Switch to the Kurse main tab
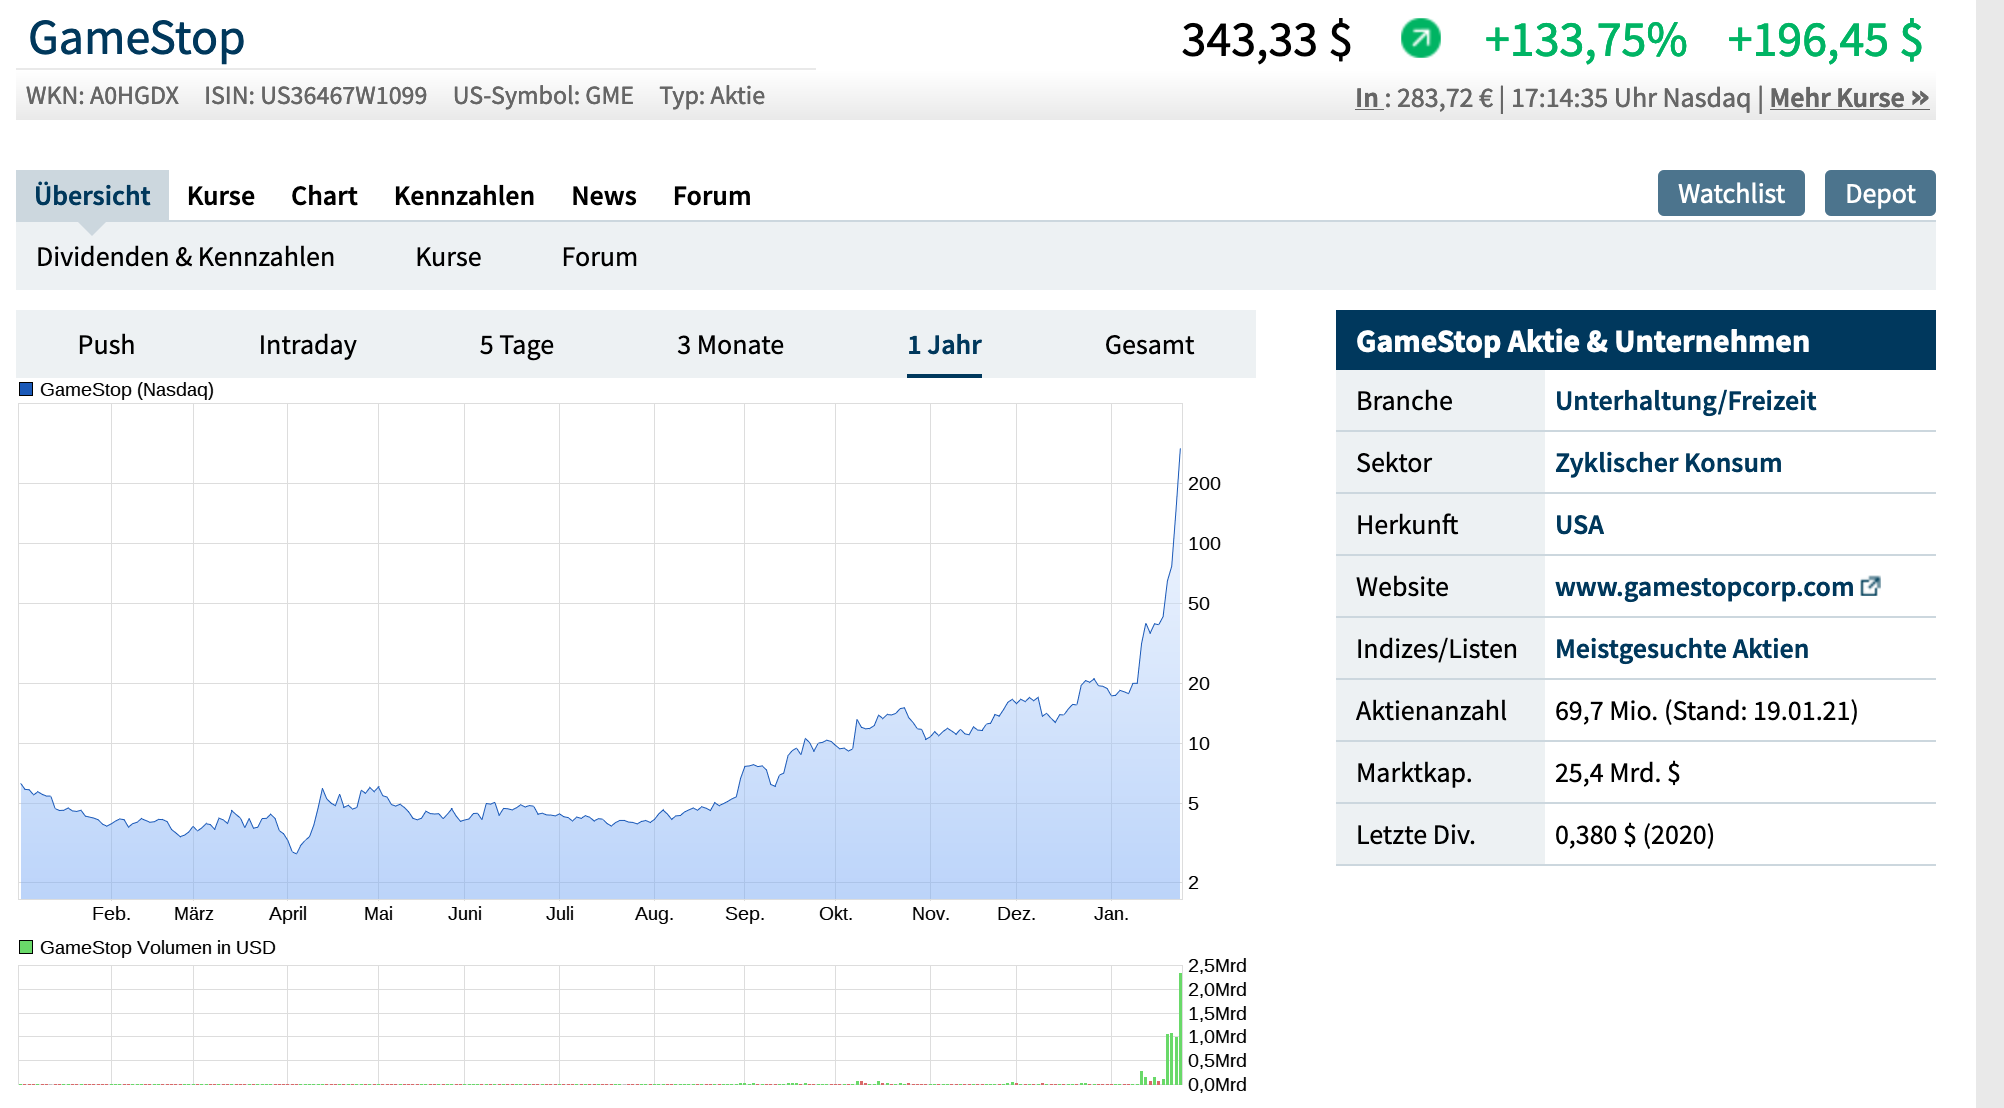Viewport: 2004px width, 1108px height. (221, 196)
